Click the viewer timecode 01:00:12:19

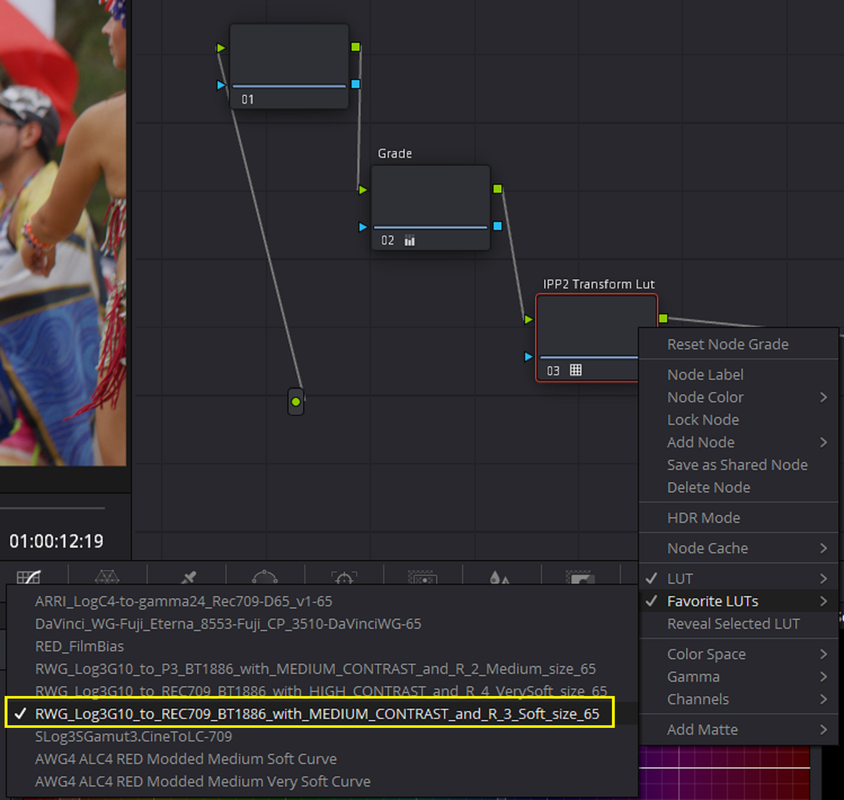coord(57,541)
